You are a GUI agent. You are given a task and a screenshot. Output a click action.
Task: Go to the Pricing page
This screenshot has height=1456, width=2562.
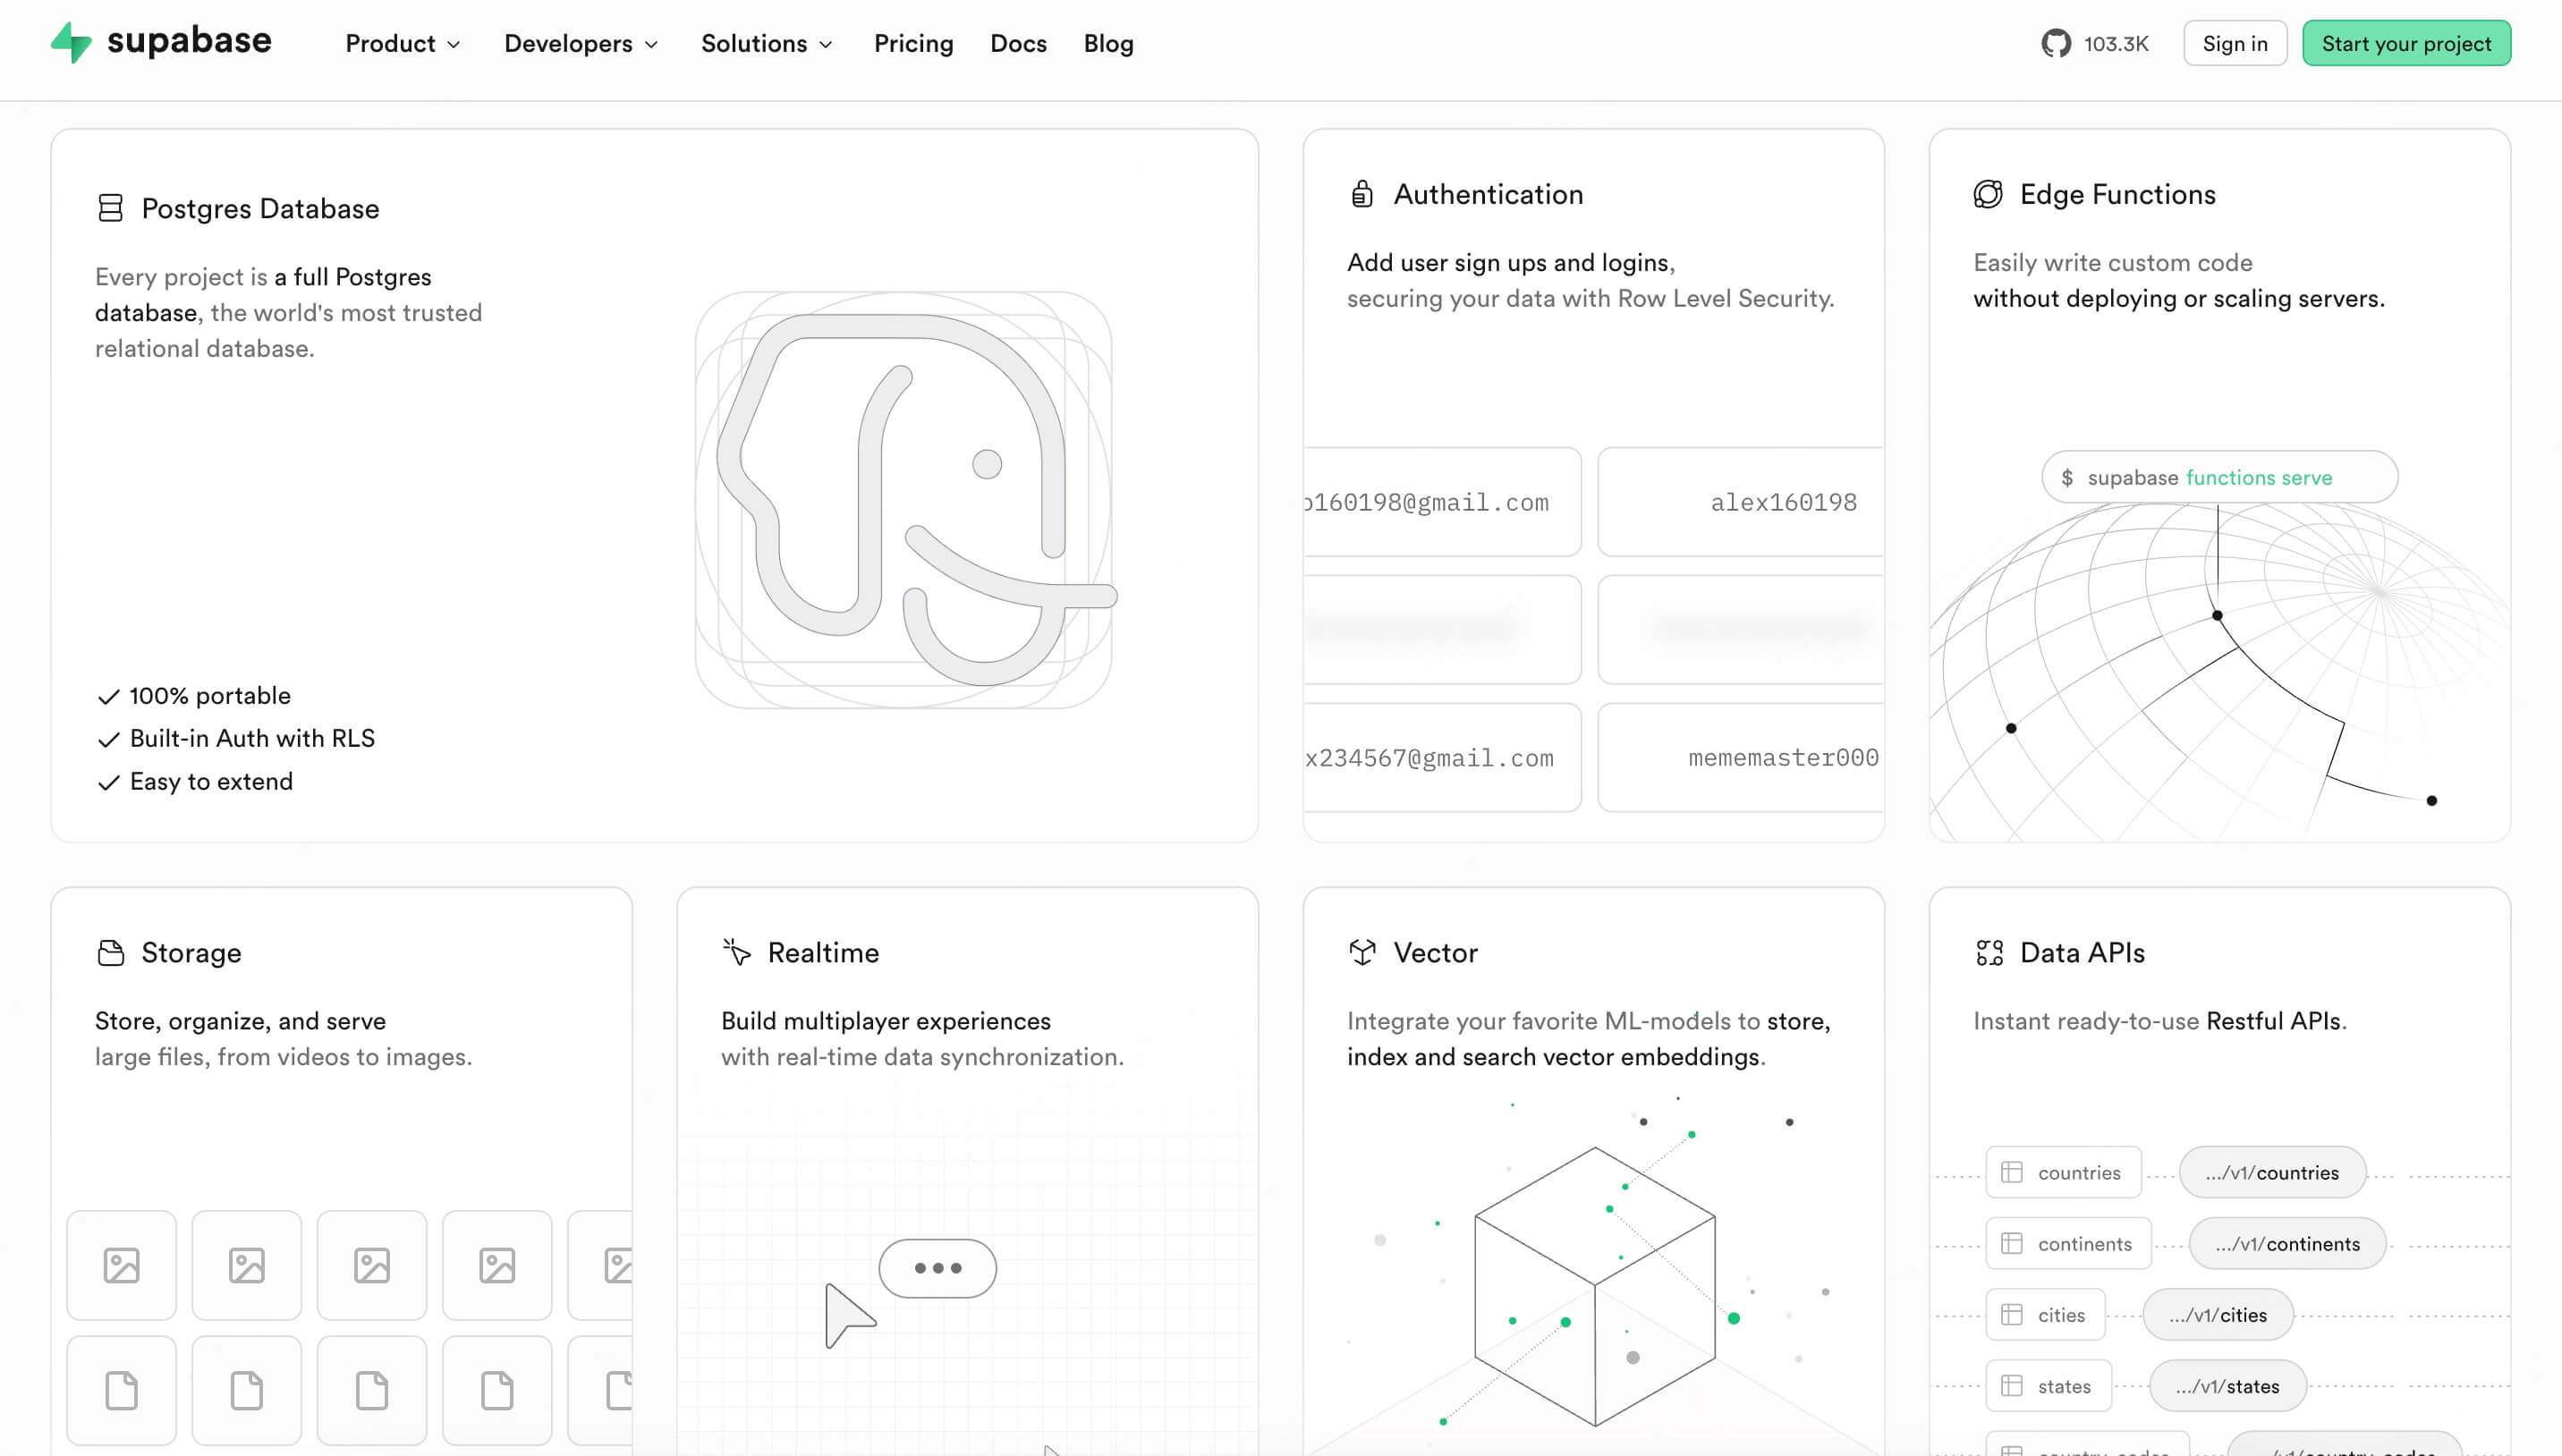(x=913, y=43)
